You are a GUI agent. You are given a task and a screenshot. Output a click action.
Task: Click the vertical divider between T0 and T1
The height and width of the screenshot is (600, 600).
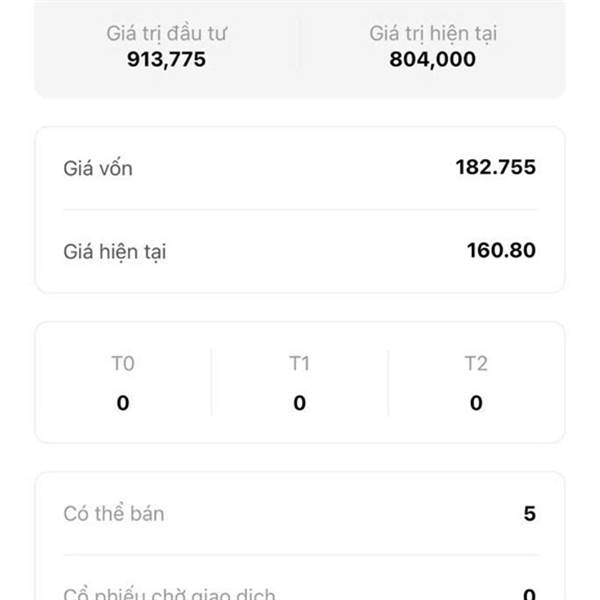[211, 382]
